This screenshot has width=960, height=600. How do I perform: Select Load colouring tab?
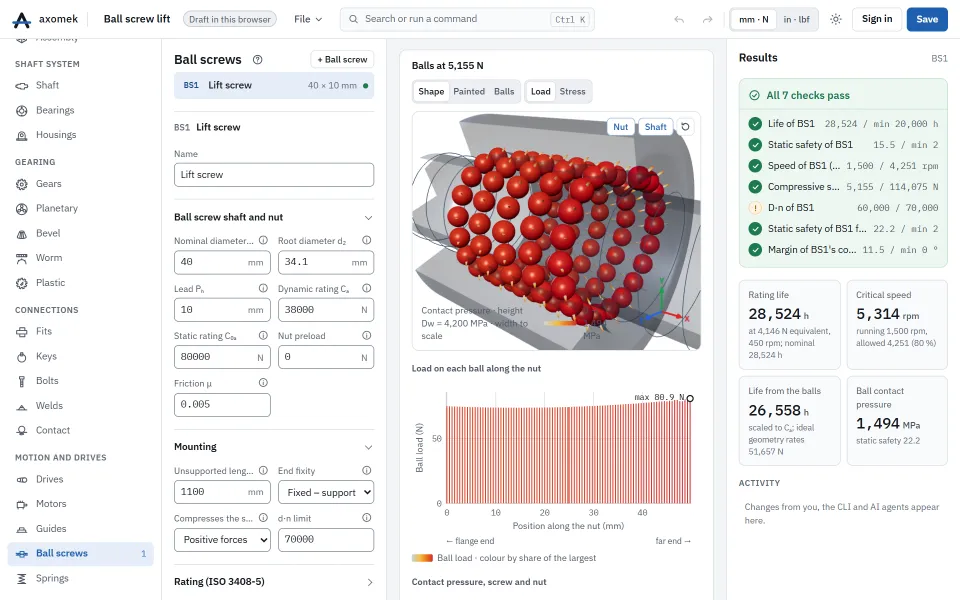tap(541, 91)
